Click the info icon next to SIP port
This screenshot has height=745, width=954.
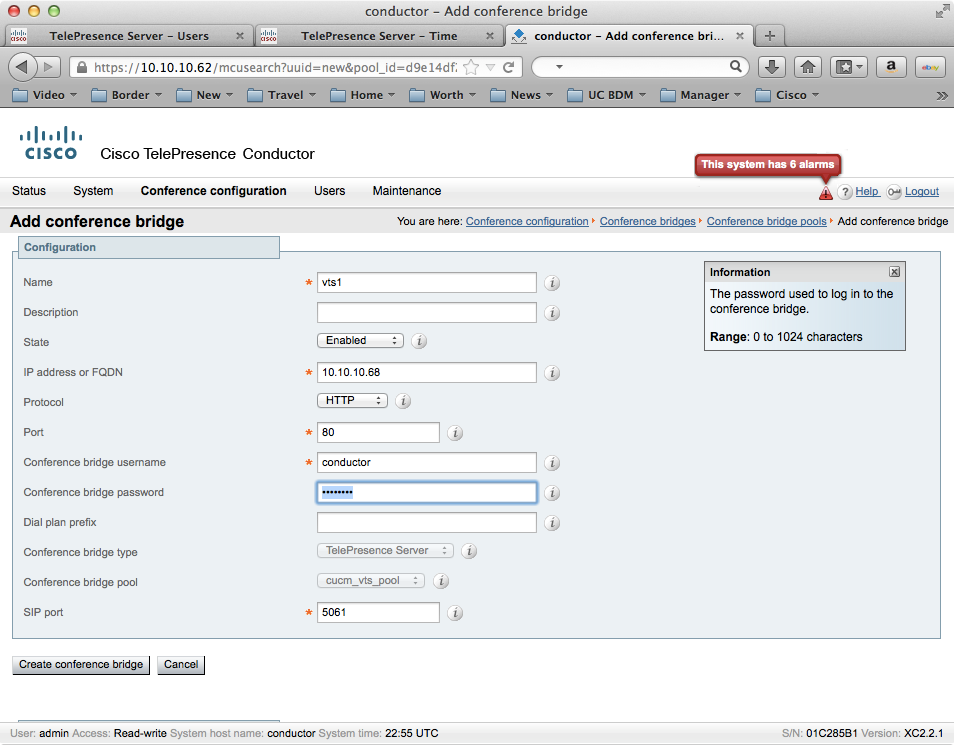[x=455, y=613]
